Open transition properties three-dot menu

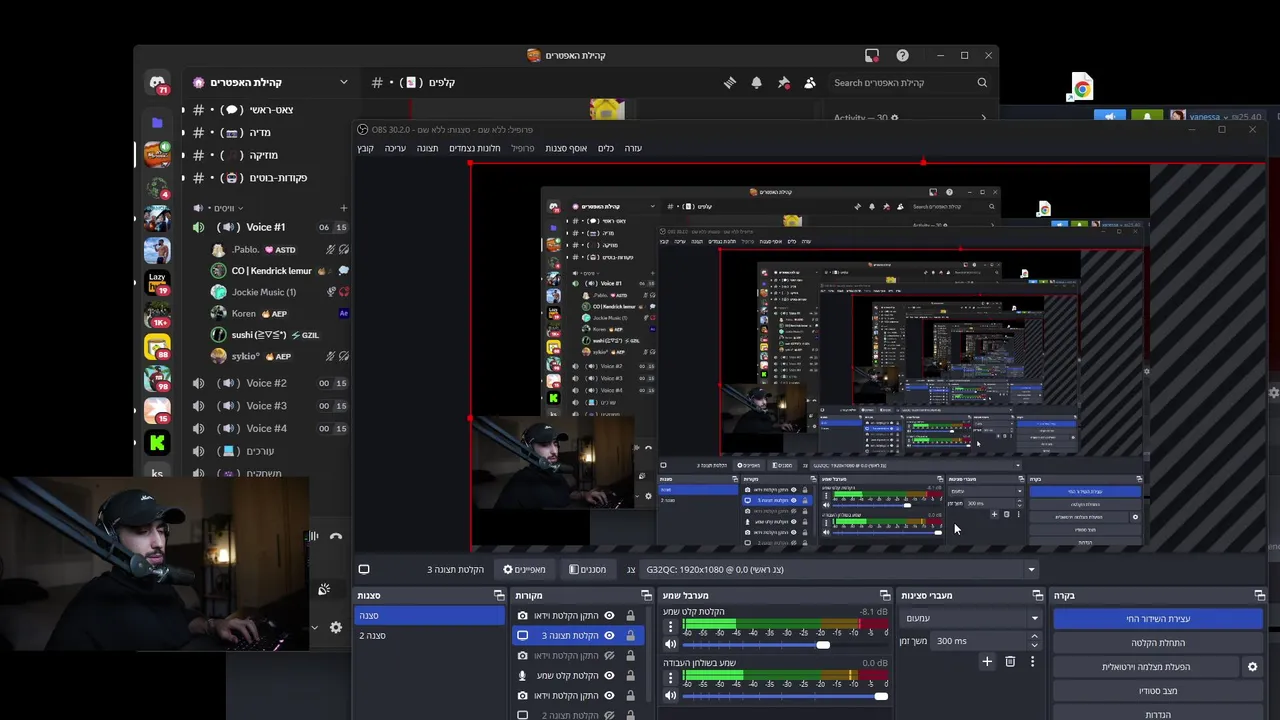click(x=1032, y=661)
